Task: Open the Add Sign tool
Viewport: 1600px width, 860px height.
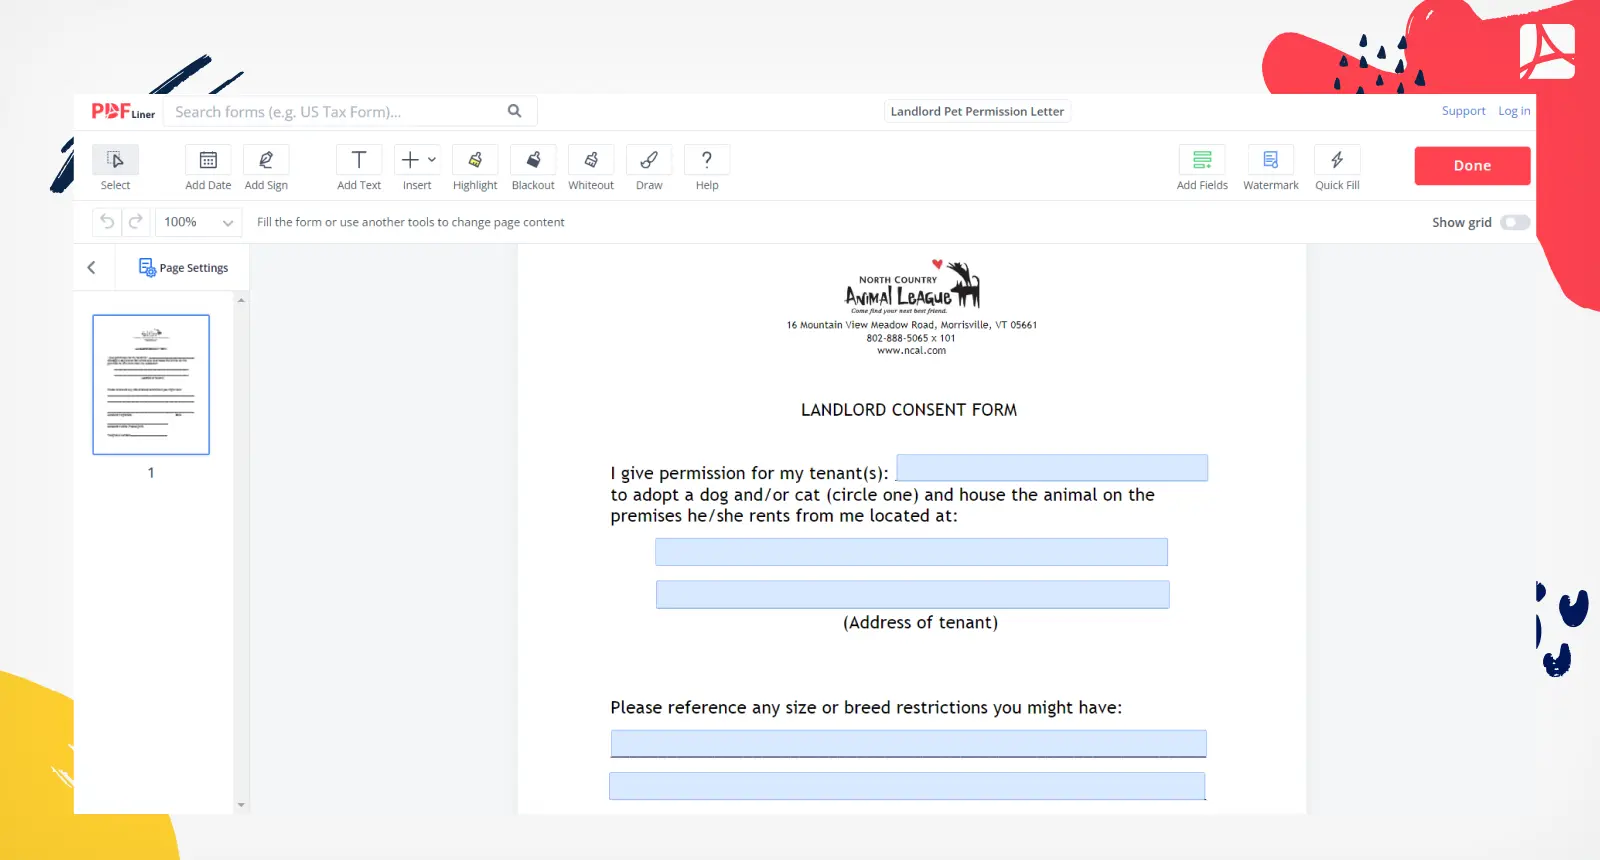Action: point(266,168)
